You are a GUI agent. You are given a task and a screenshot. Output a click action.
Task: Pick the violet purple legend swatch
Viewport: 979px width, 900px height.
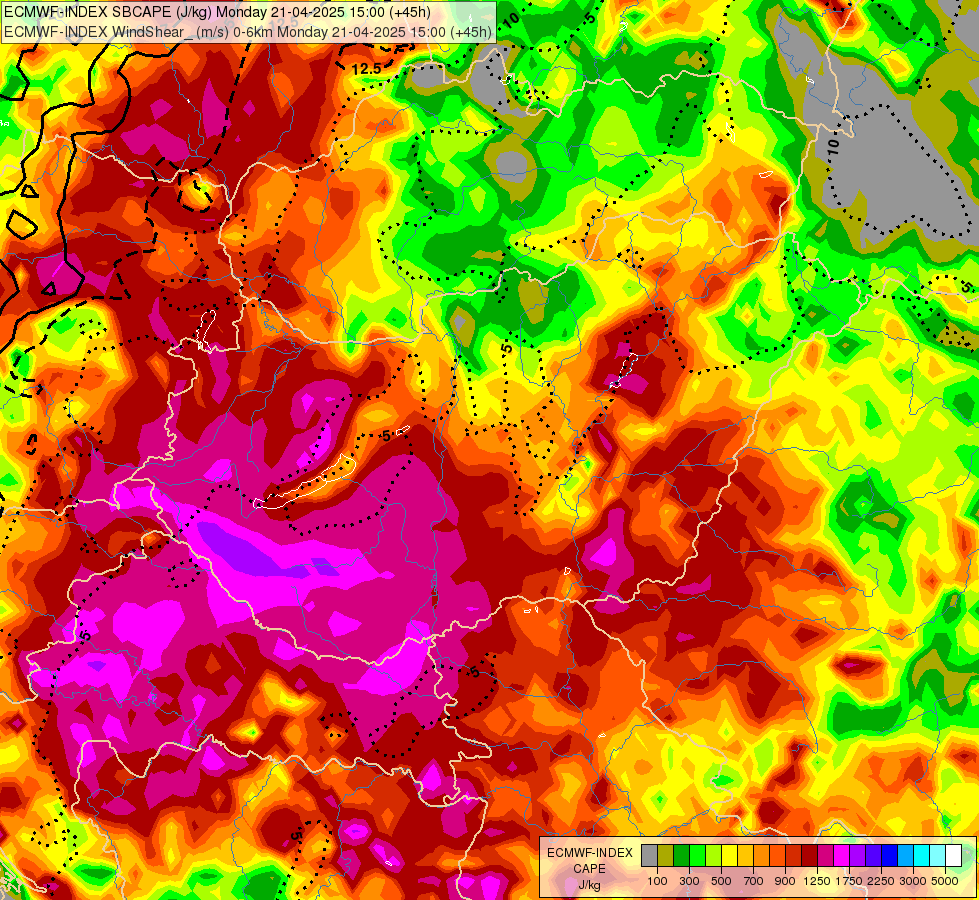858,855
